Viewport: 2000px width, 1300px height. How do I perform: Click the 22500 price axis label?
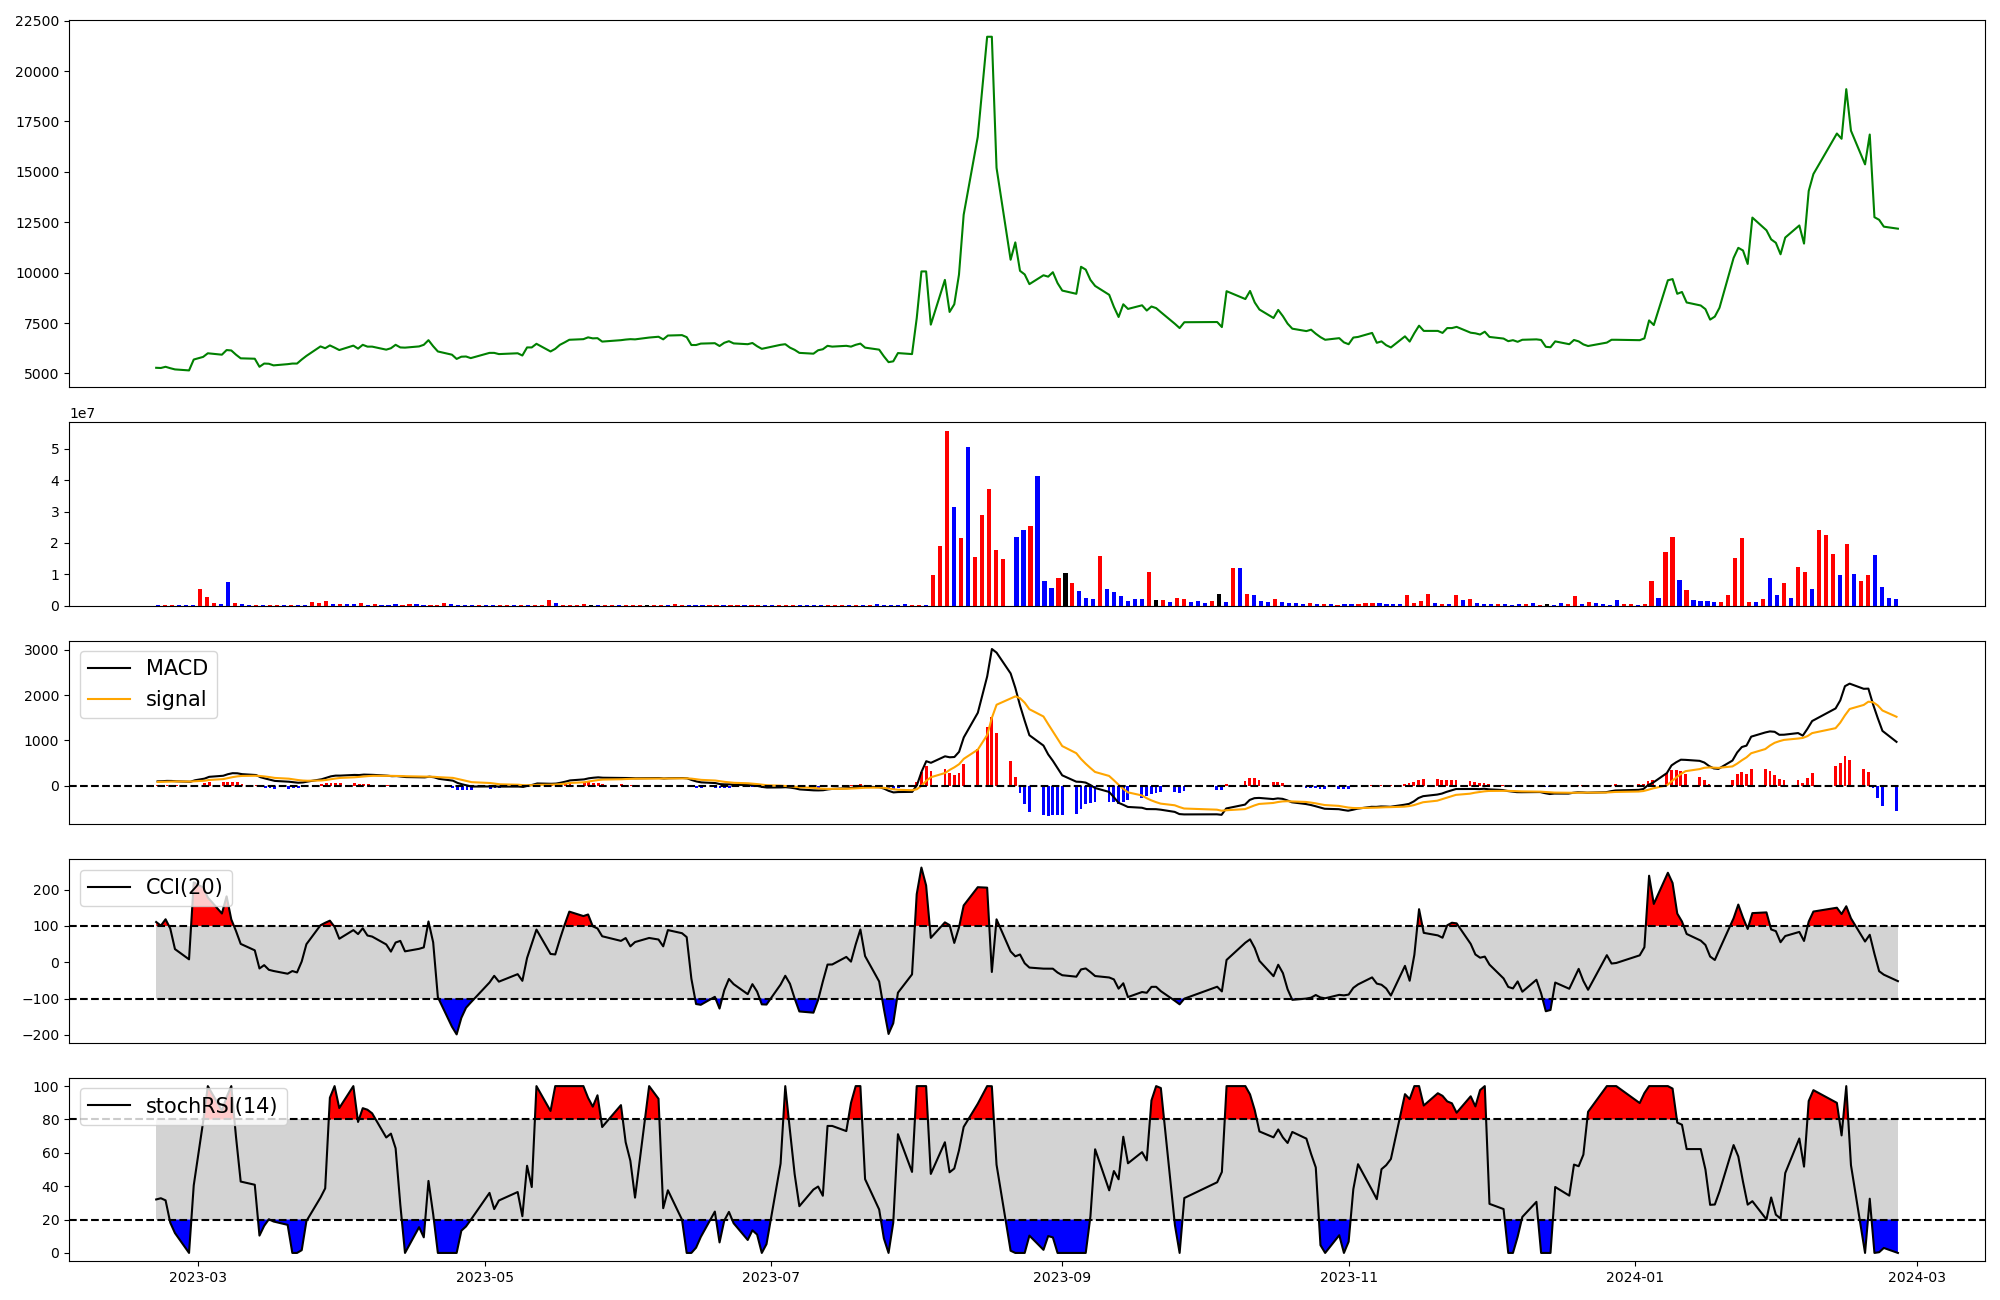[x=36, y=21]
